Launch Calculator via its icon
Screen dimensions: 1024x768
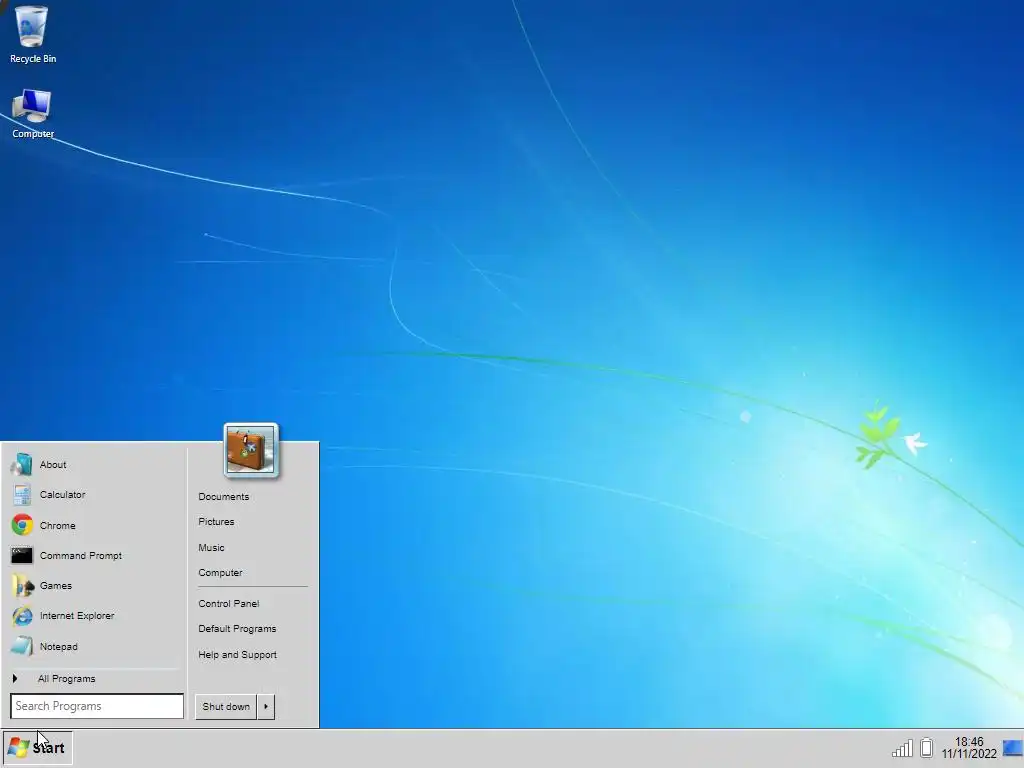[22, 494]
